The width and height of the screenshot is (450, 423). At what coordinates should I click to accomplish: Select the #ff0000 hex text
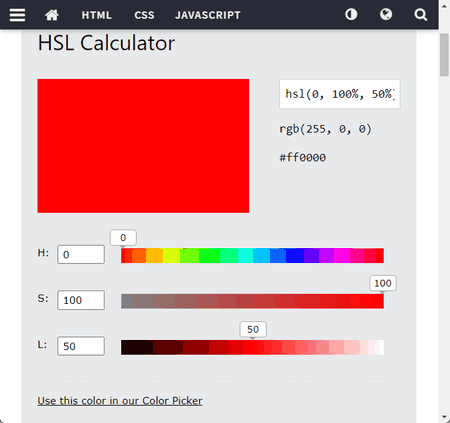(303, 157)
